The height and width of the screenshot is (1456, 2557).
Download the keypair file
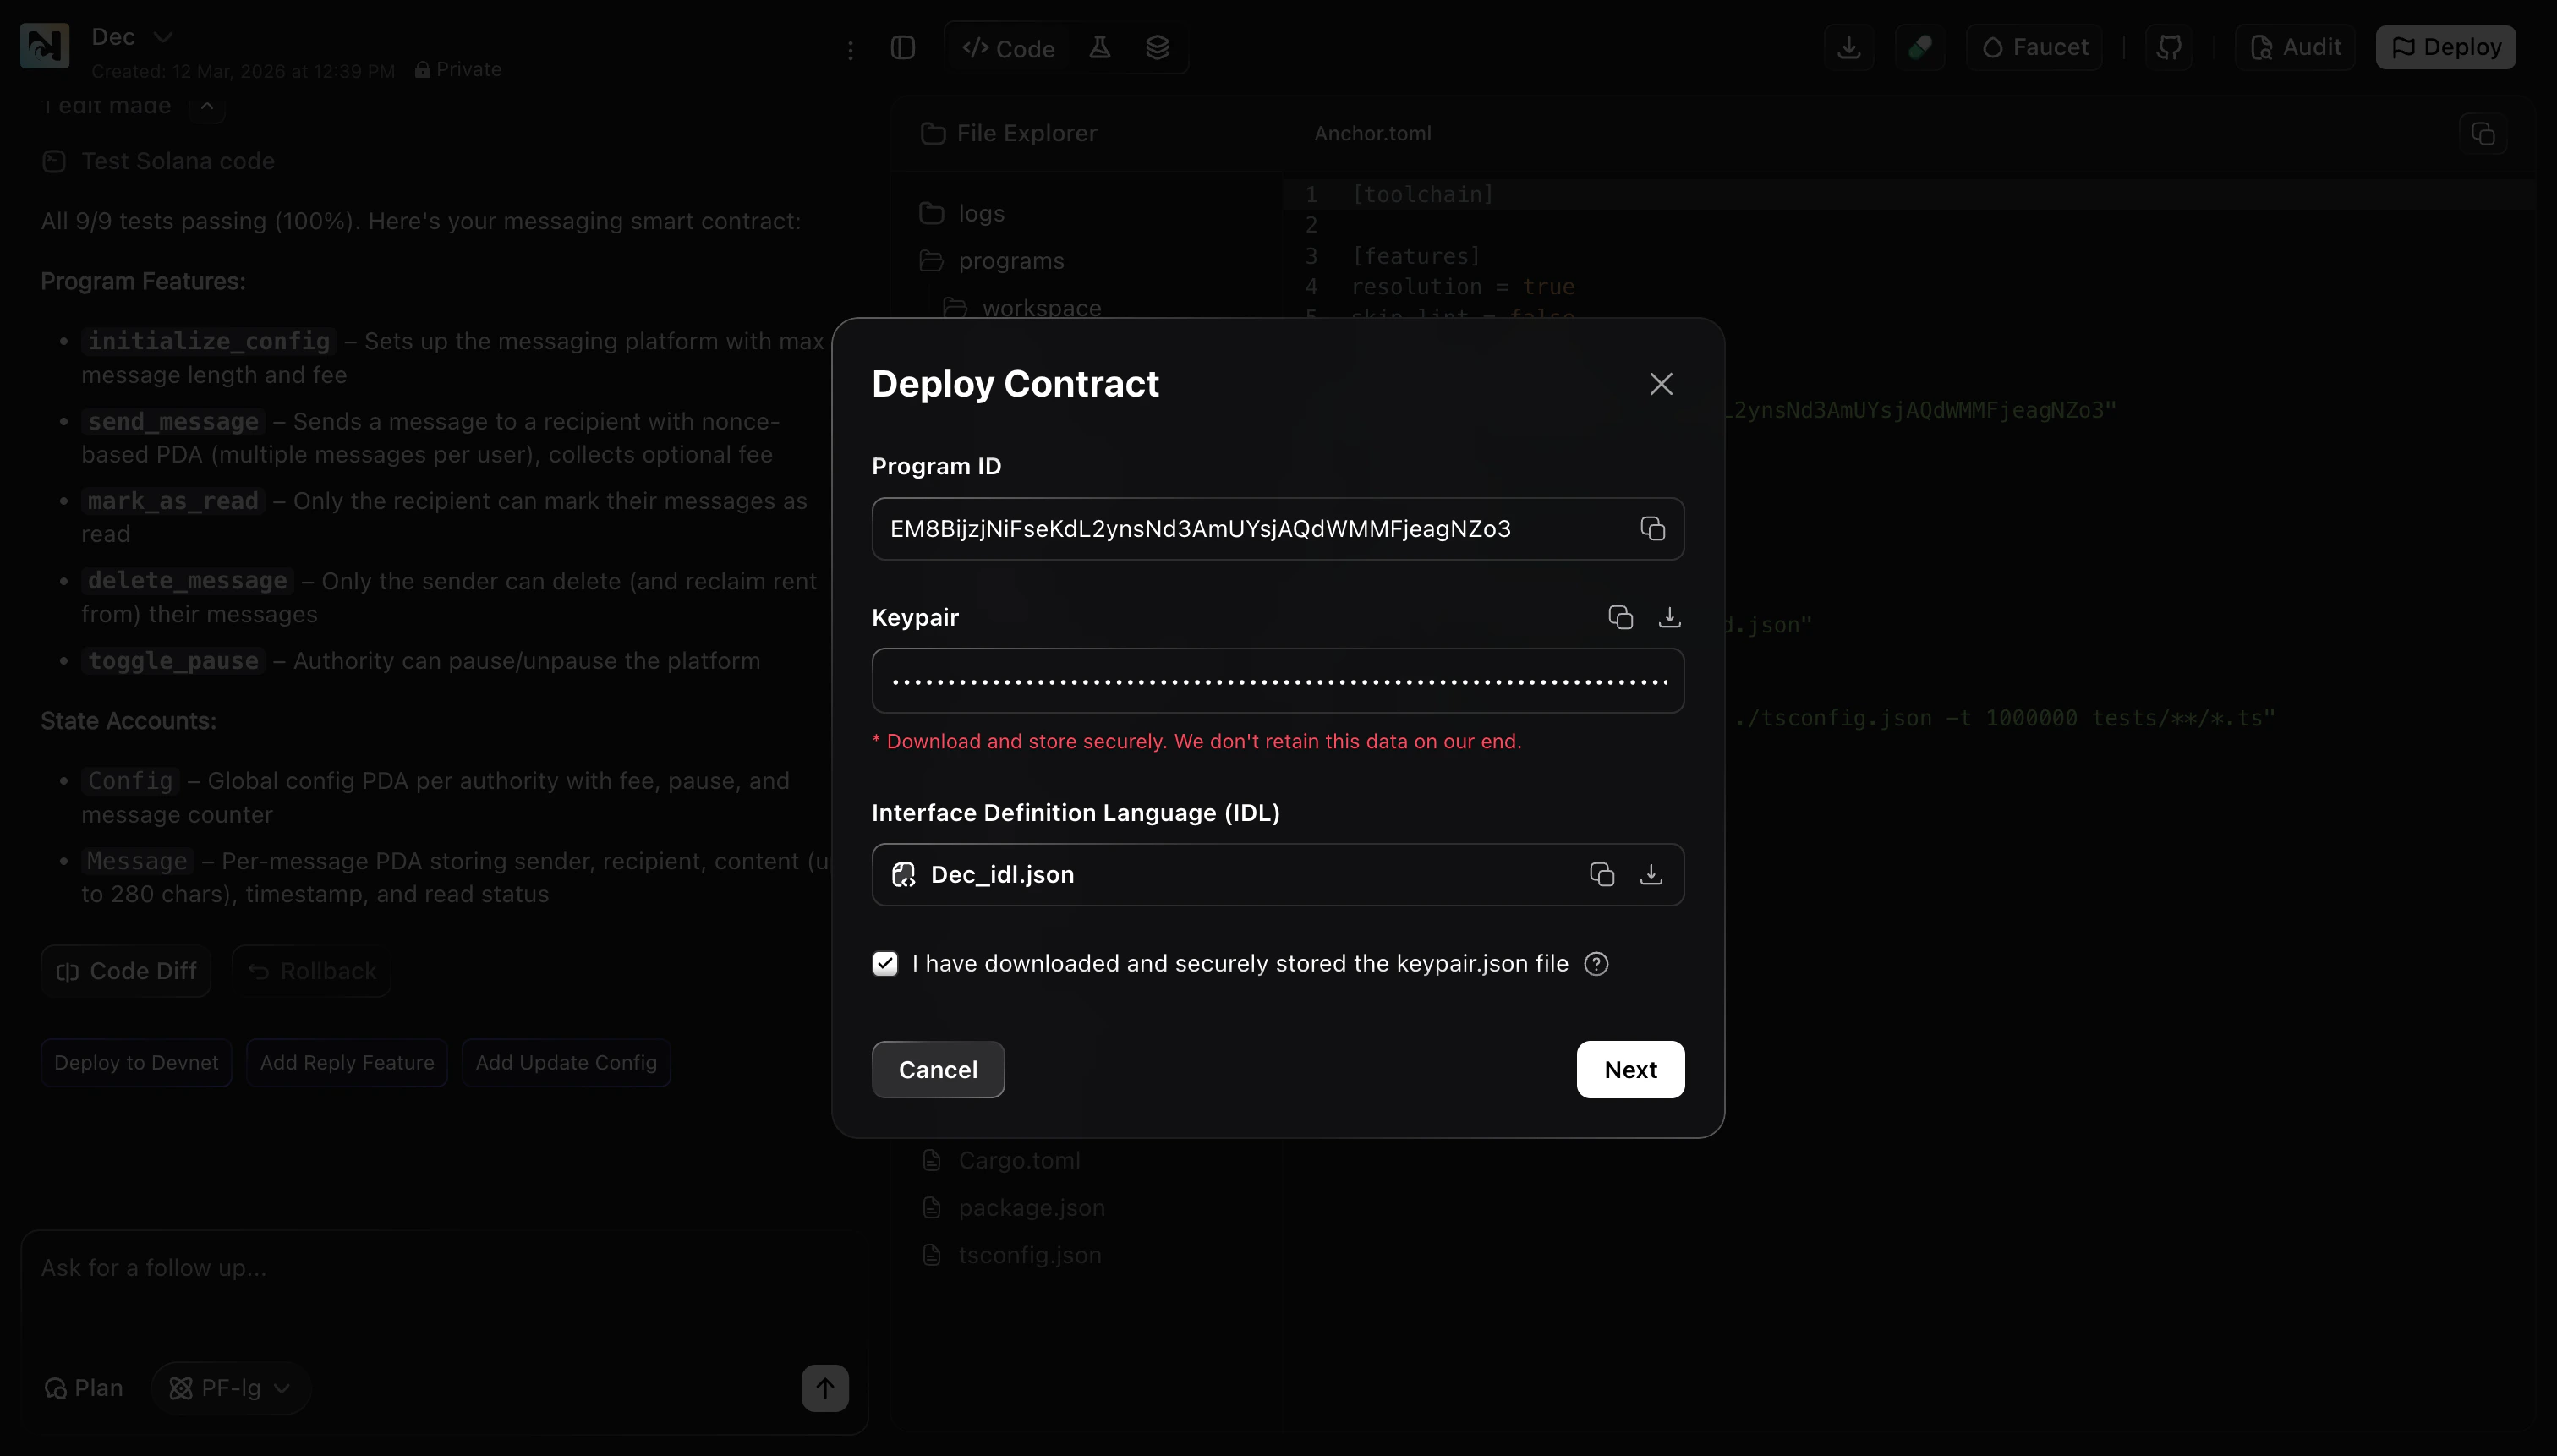1668,617
